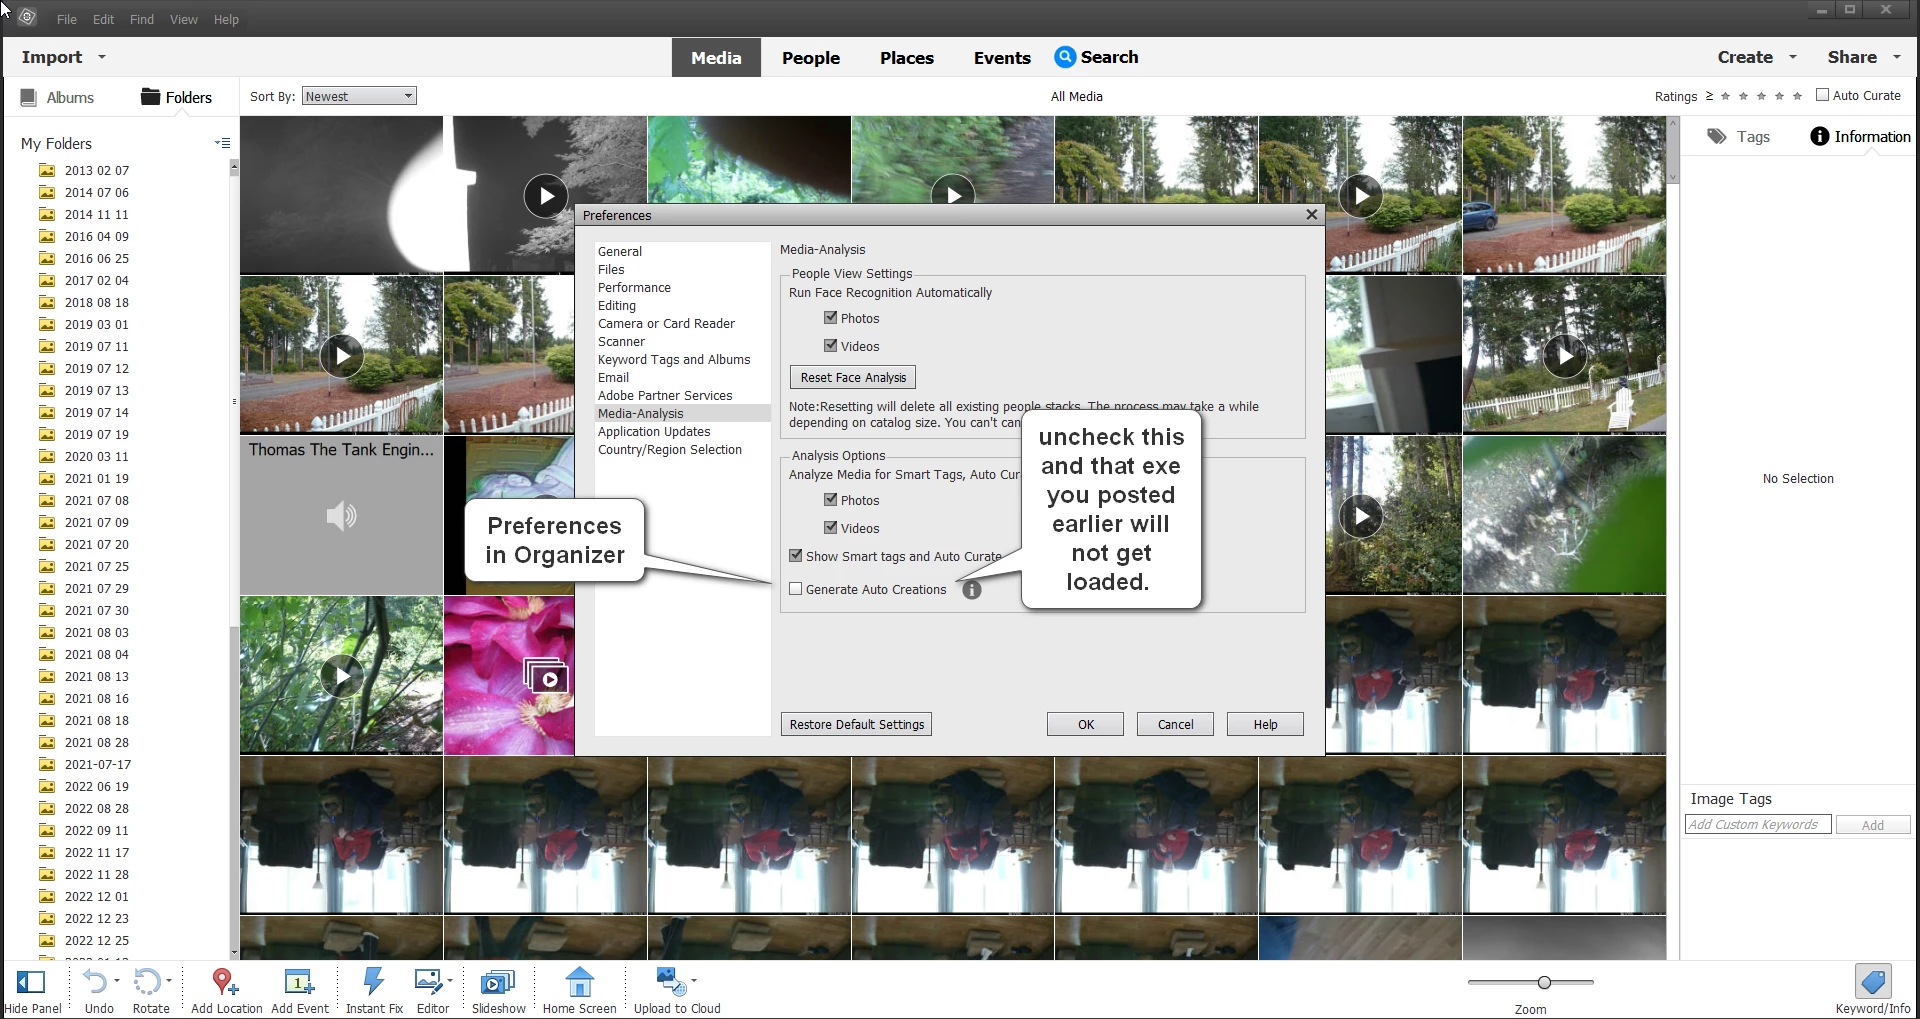The image size is (1920, 1019).
Task: Click the Zoom slider handle
Action: click(x=1544, y=982)
